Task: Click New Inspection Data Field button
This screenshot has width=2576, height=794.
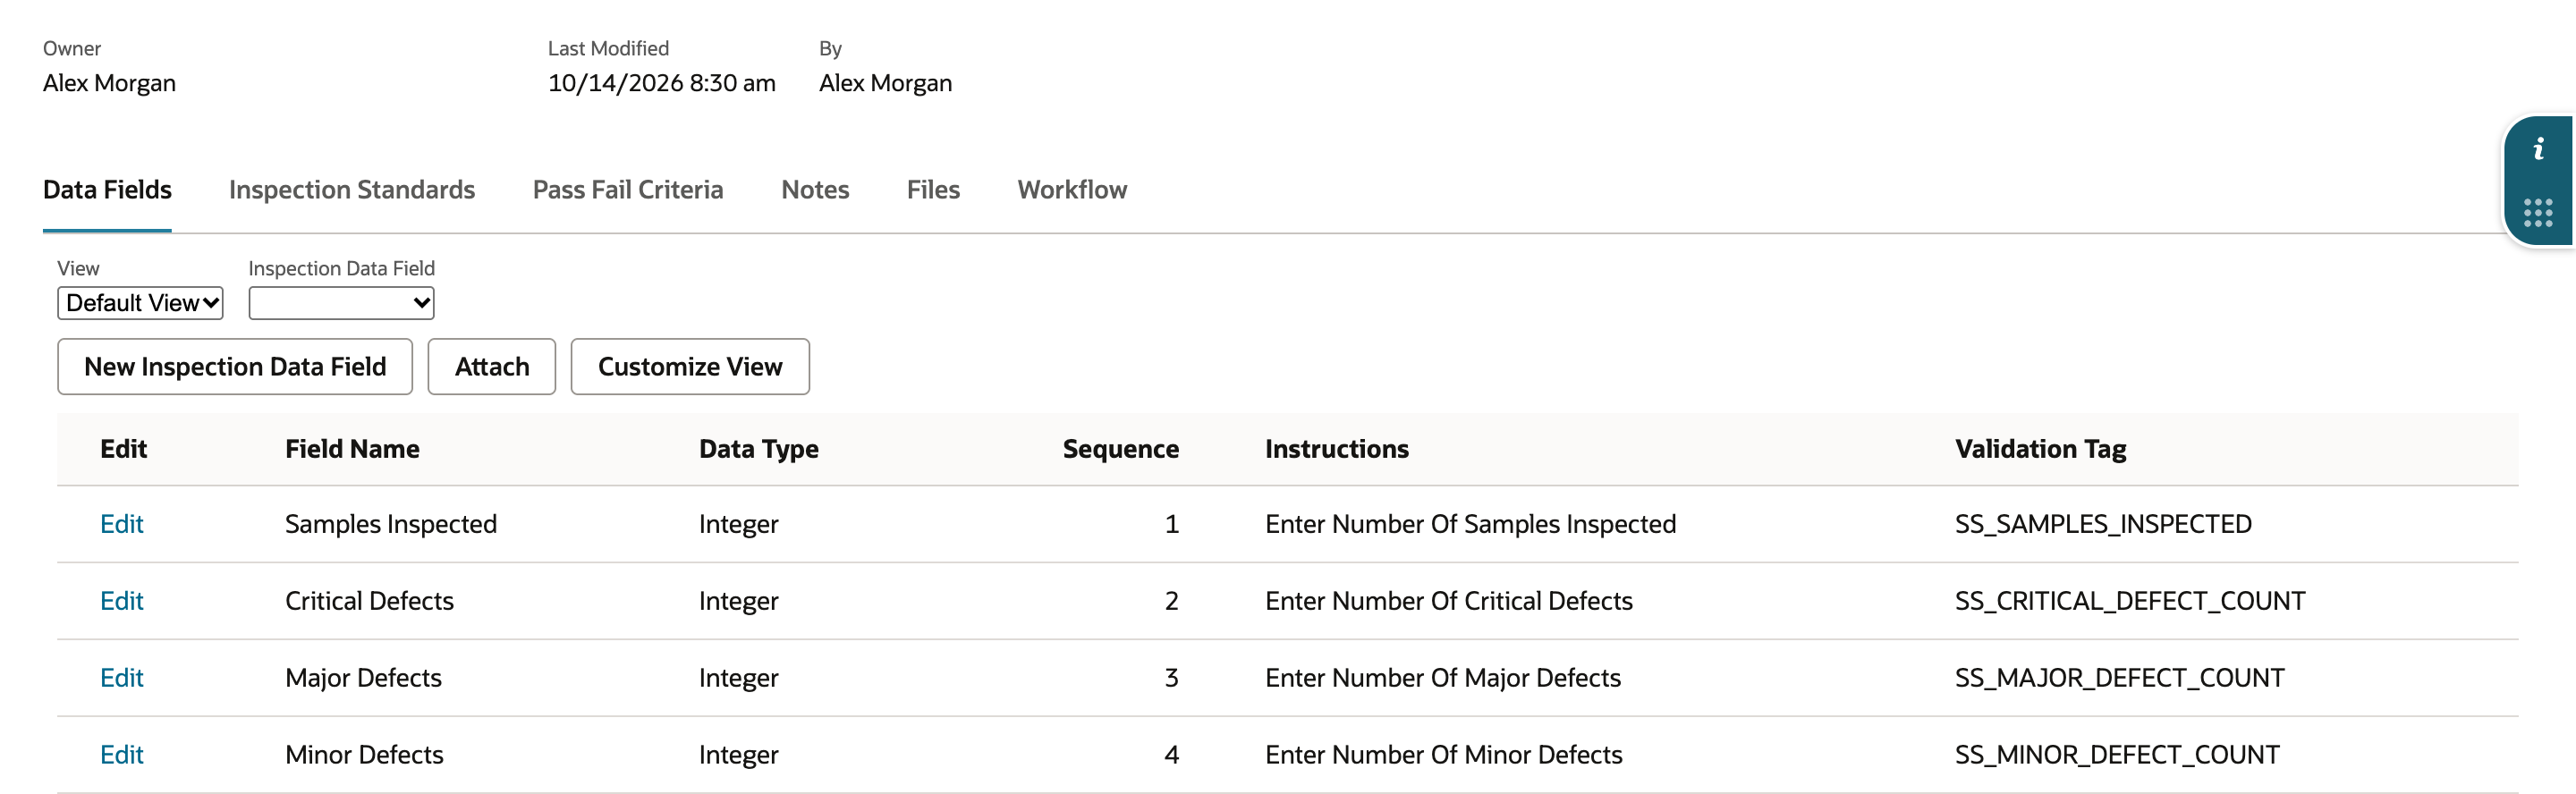Action: (x=235, y=367)
